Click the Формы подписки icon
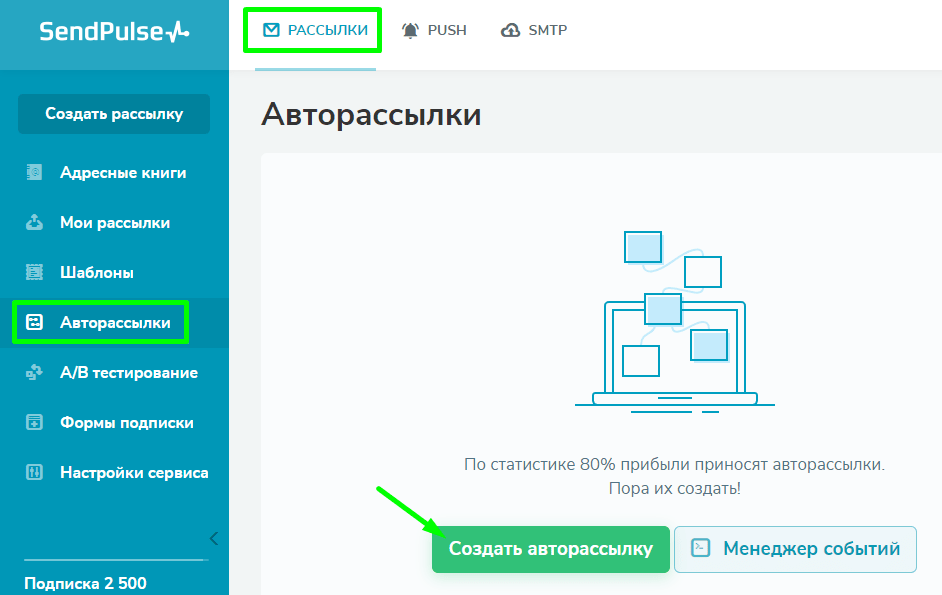The height and width of the screenshot is (595, 942). click(34, 423)
